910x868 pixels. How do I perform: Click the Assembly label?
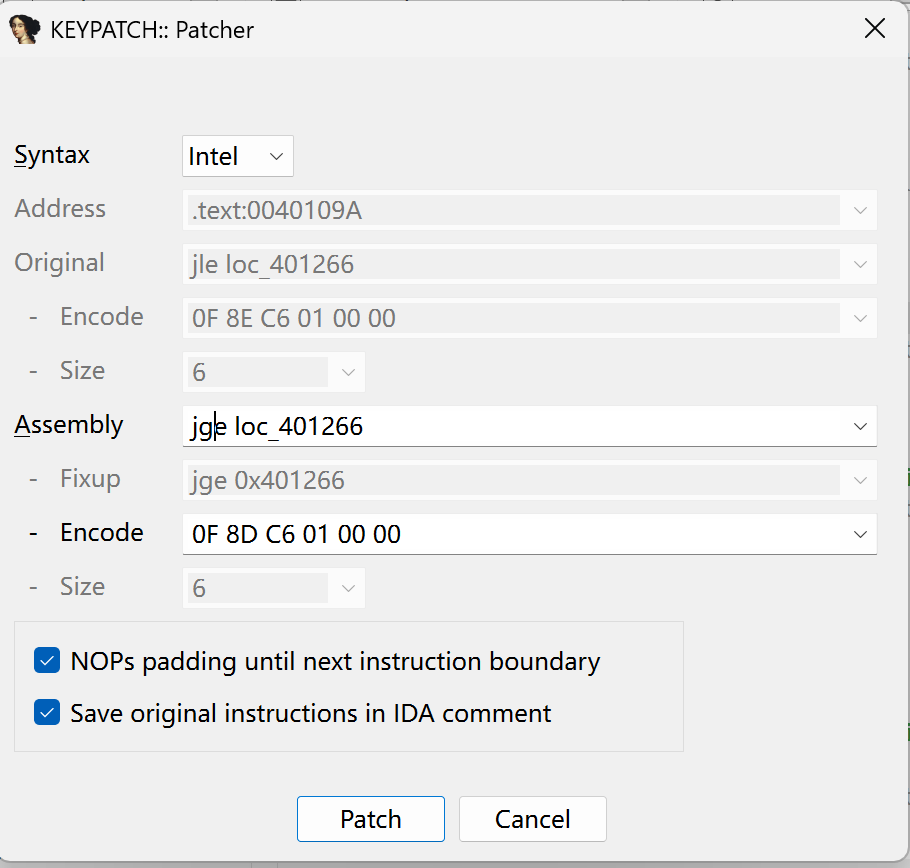click(x=68, y=425)
